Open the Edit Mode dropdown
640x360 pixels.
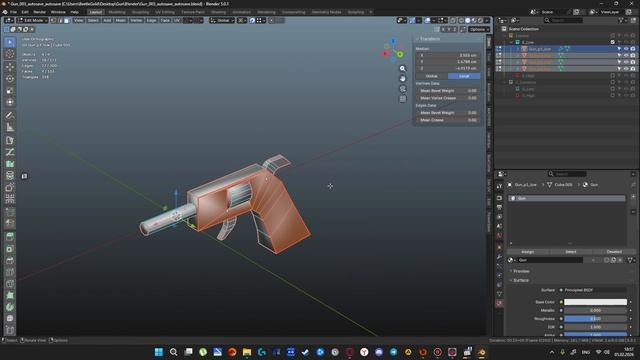(x=32, y=20)
